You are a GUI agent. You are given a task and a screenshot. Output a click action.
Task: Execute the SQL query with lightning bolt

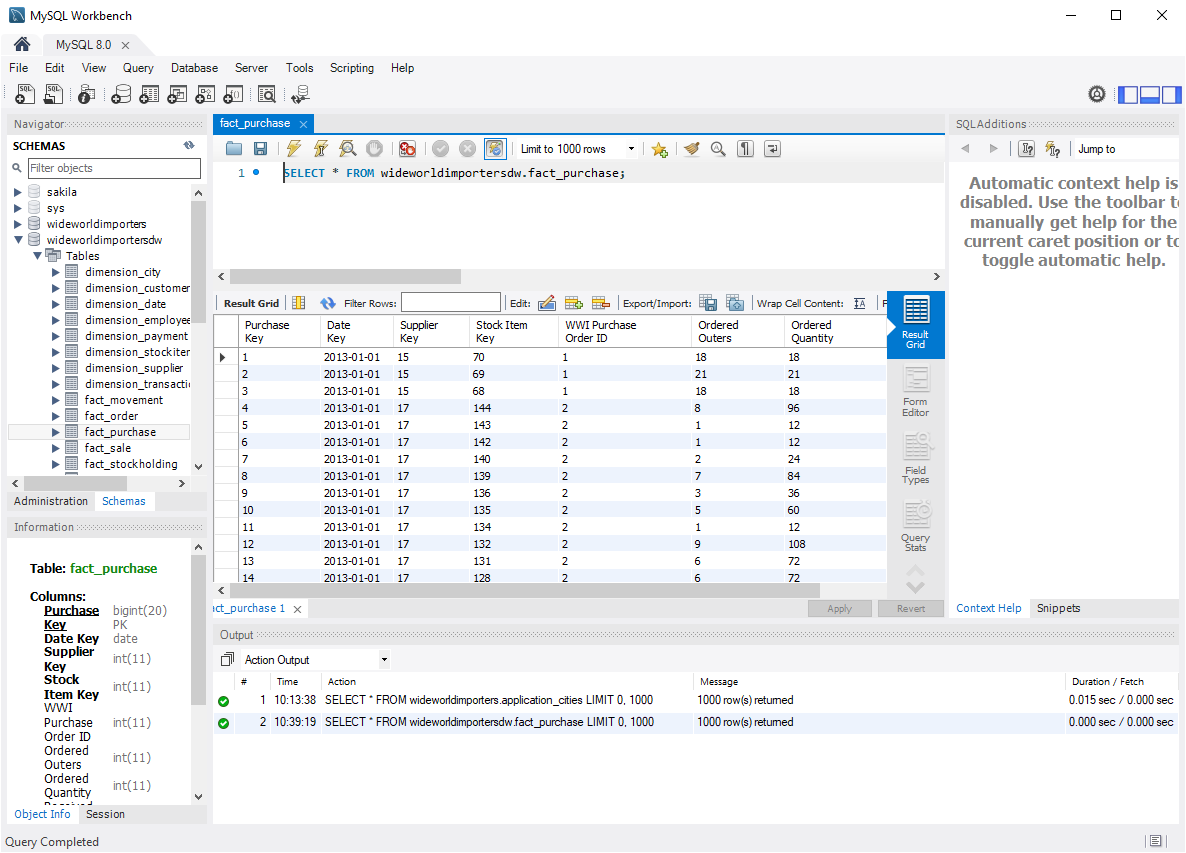tap(293, 149)
